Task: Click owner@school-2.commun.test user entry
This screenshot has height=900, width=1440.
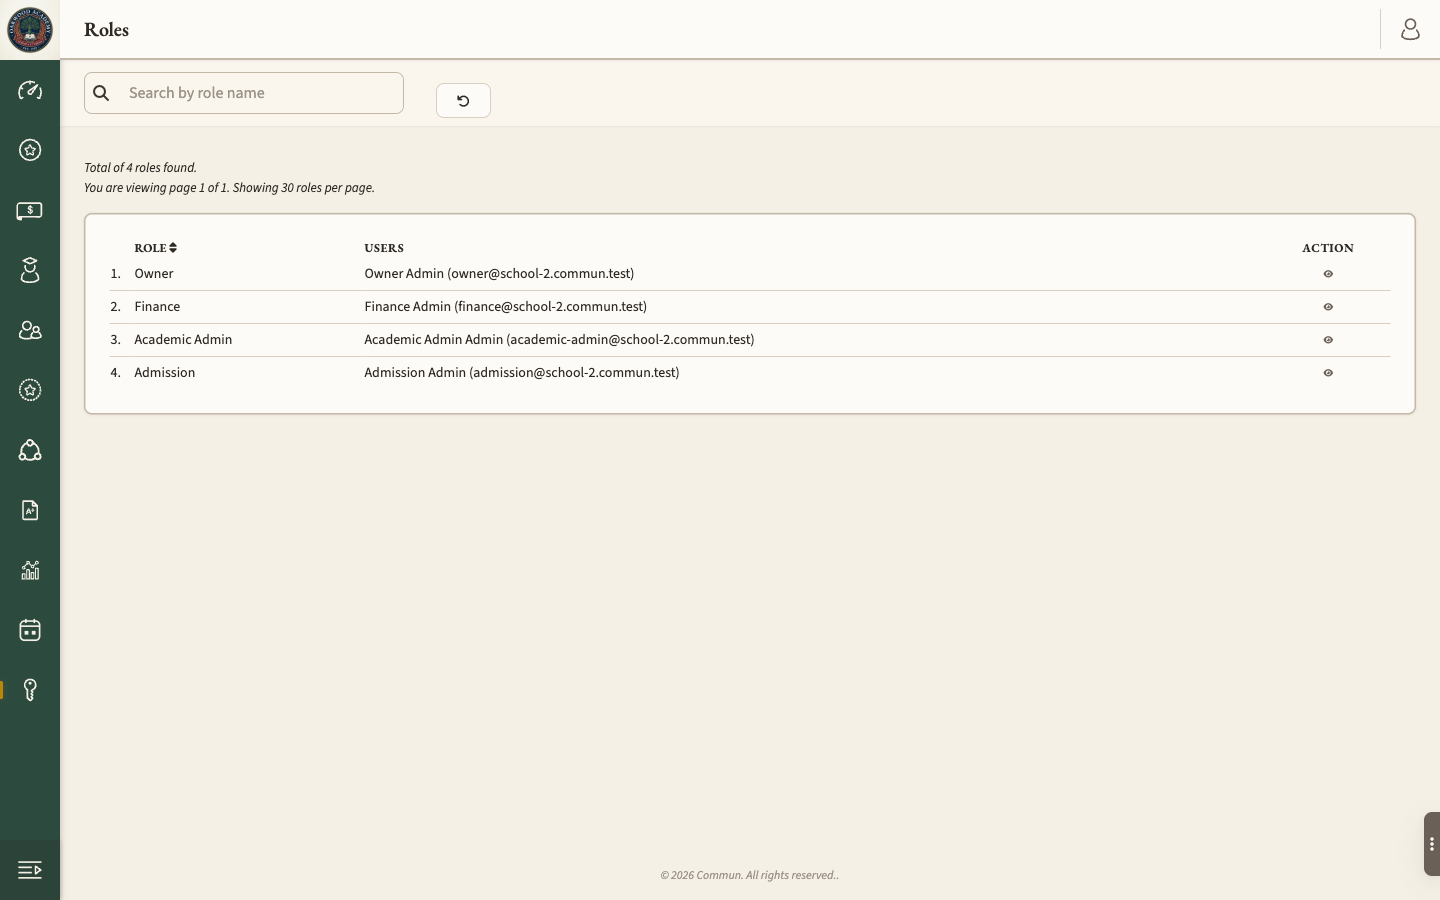Action: (499, 273)
